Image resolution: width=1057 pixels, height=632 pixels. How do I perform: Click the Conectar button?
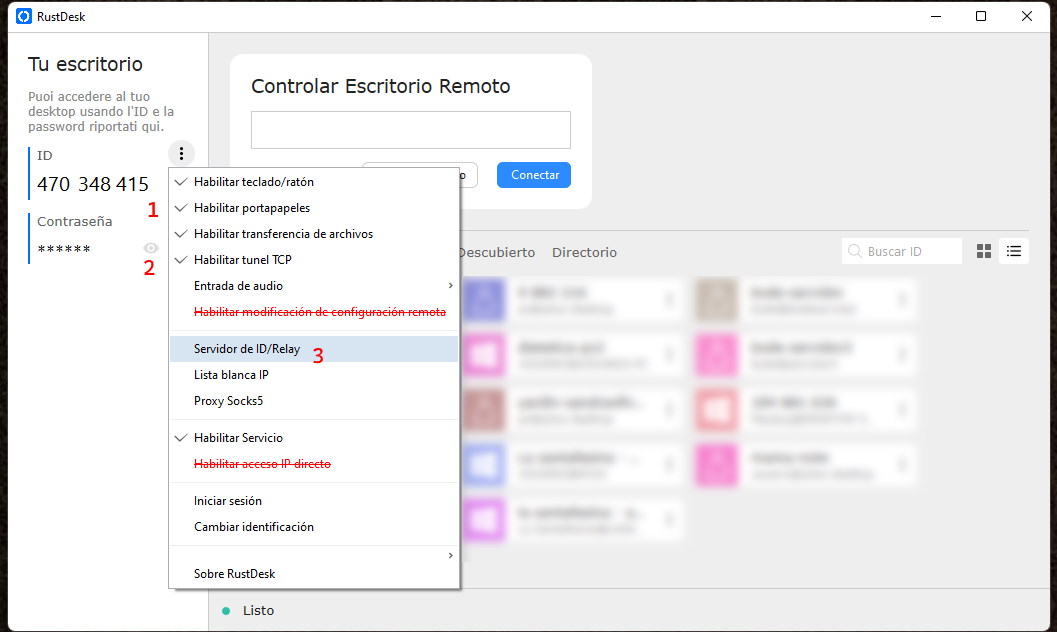point(533,174)
